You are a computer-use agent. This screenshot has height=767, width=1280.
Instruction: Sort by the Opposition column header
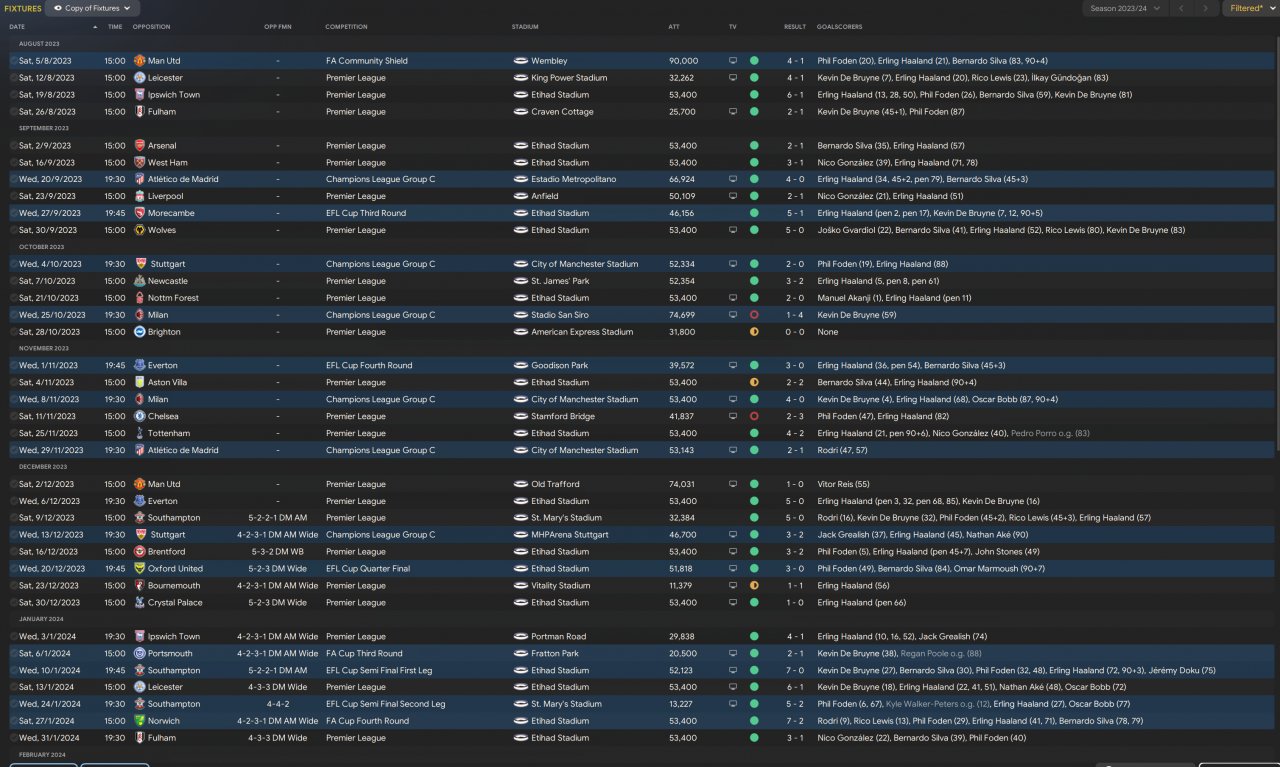pyautogui.click(x=151, y=27)
